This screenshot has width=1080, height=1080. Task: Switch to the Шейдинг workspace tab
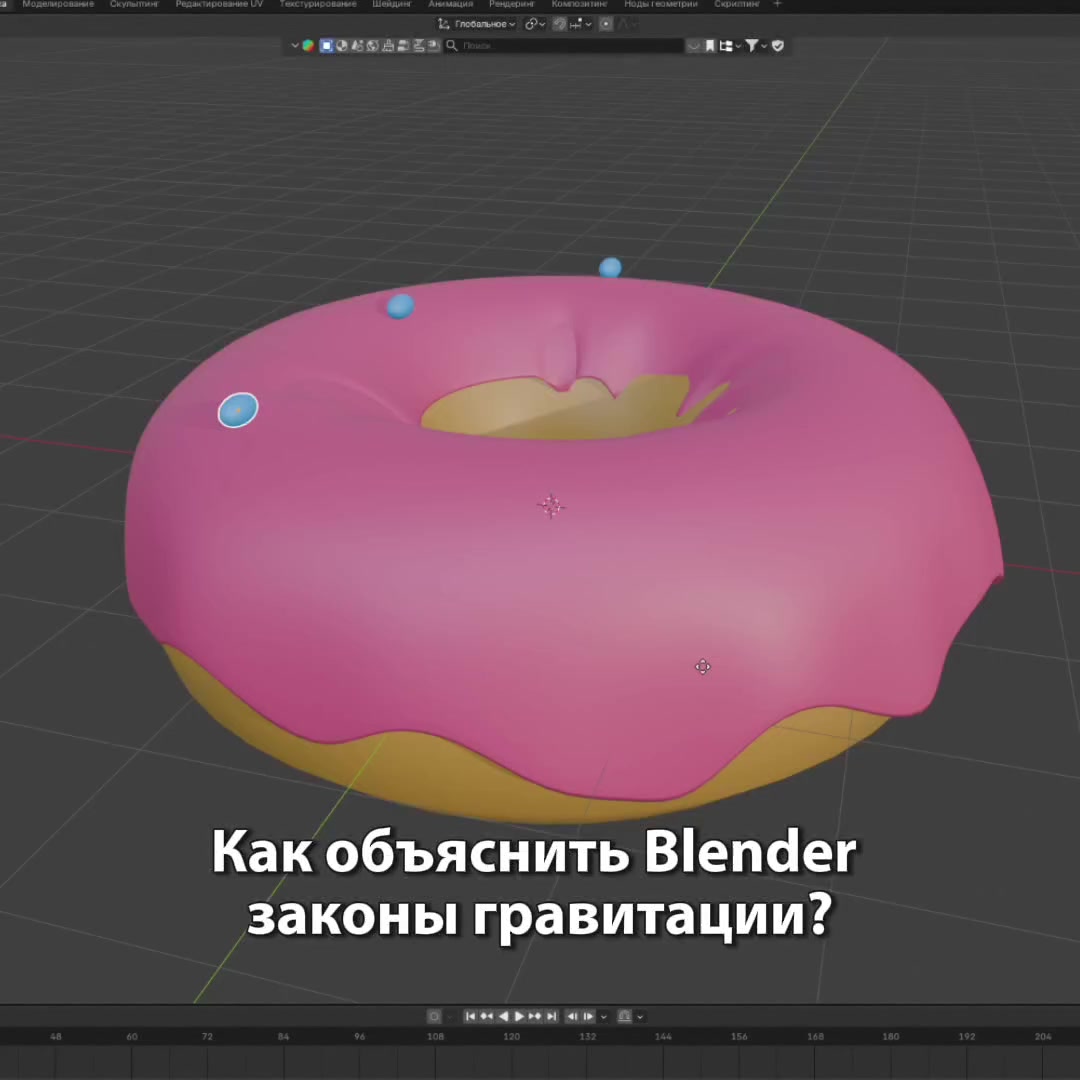[x=392, y=4]
